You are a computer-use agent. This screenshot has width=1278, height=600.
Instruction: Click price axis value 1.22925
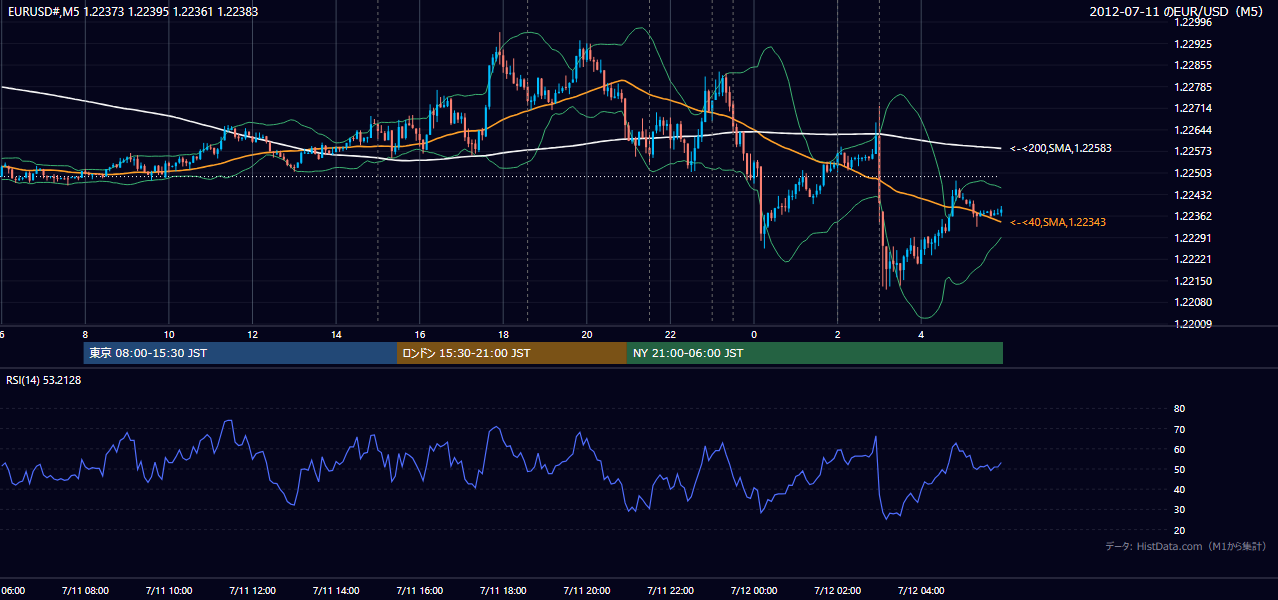point(1192,45)
